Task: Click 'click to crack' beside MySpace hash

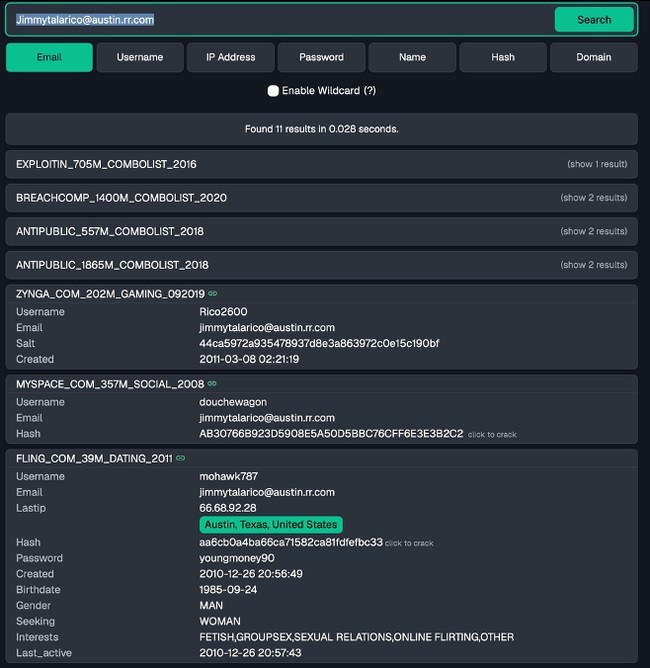Action: pyautogui.click(x=492, y=435)
